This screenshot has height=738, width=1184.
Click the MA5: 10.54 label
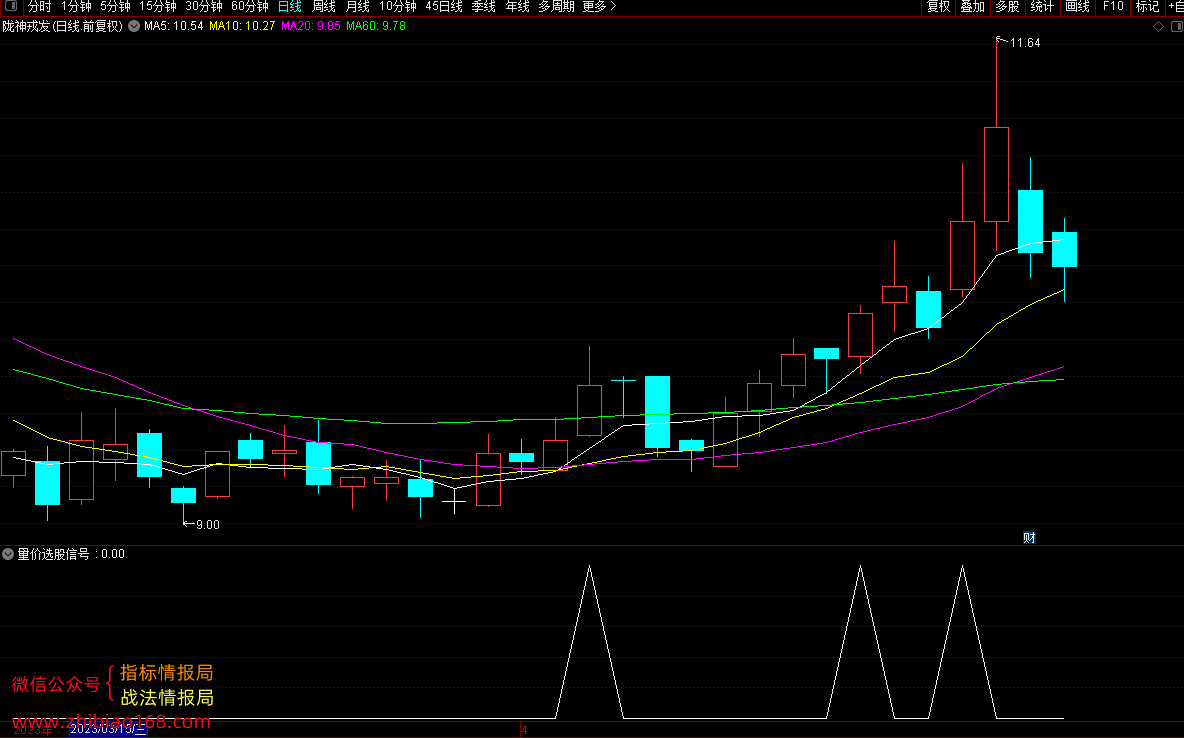(x=174, y=26)
